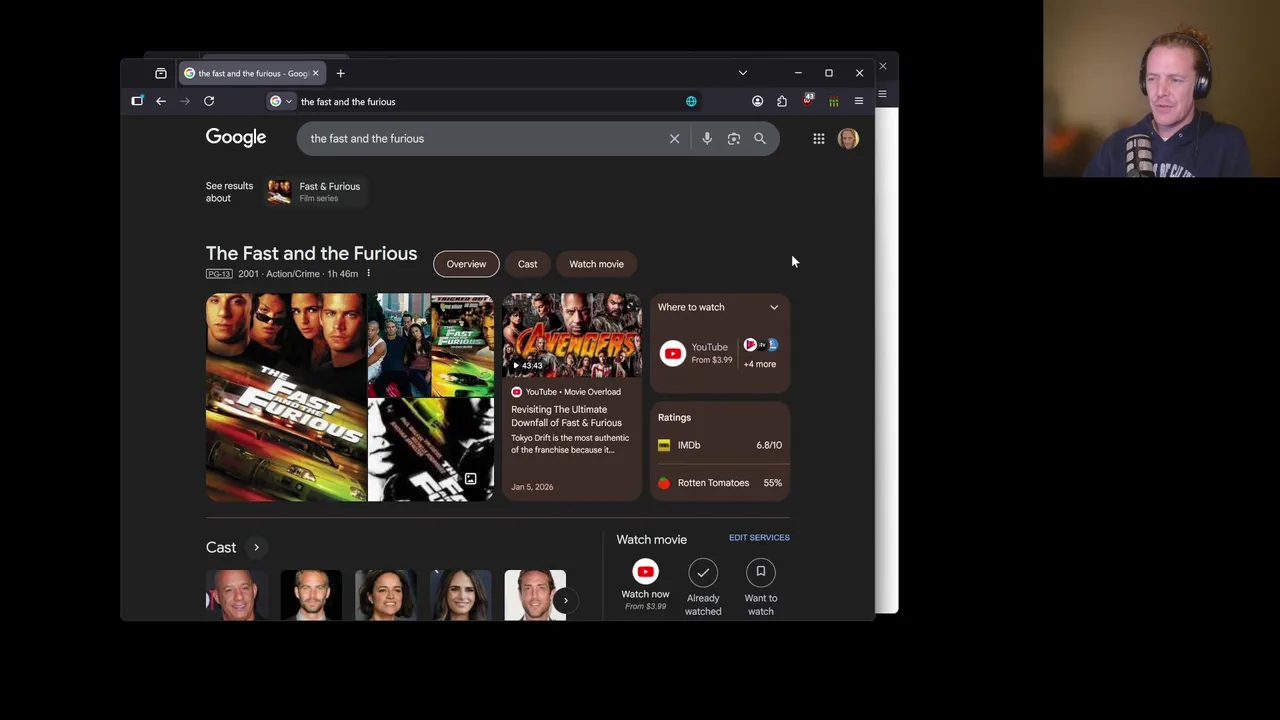Open the Google account avatar
Screen dimensions: 1280x720
click(x=848, y=139)
